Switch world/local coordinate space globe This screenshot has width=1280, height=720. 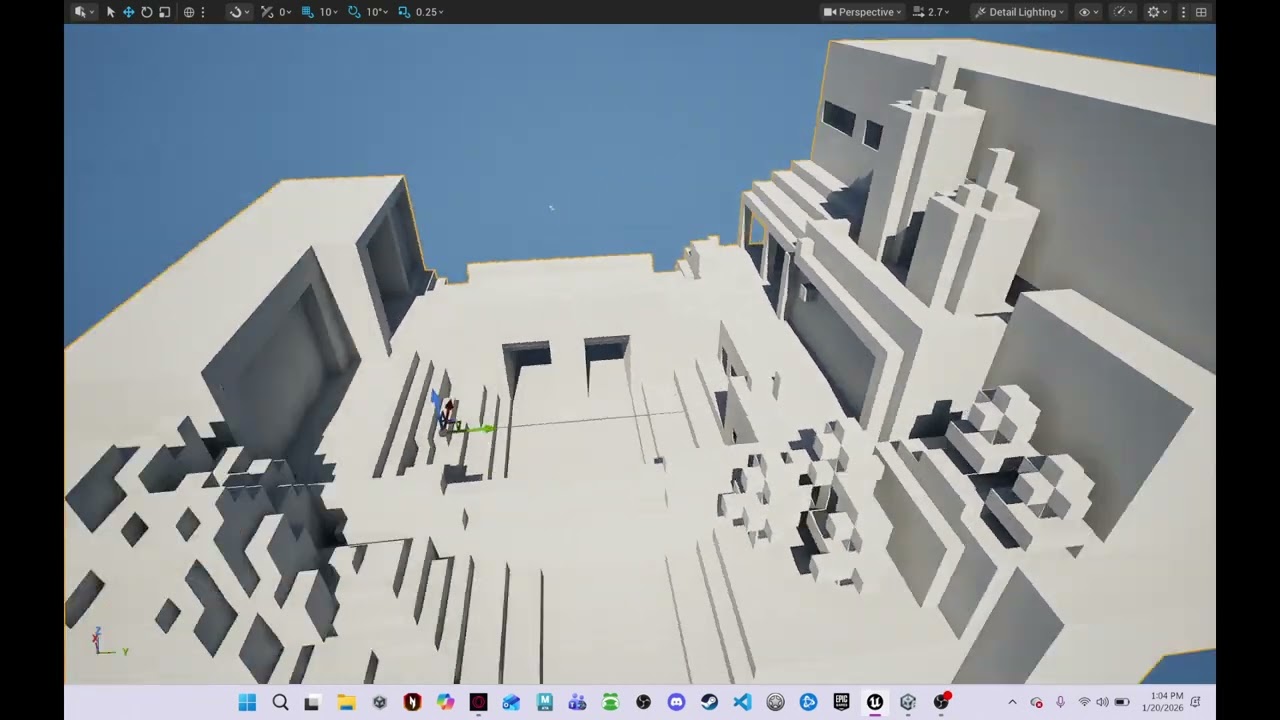188,12
